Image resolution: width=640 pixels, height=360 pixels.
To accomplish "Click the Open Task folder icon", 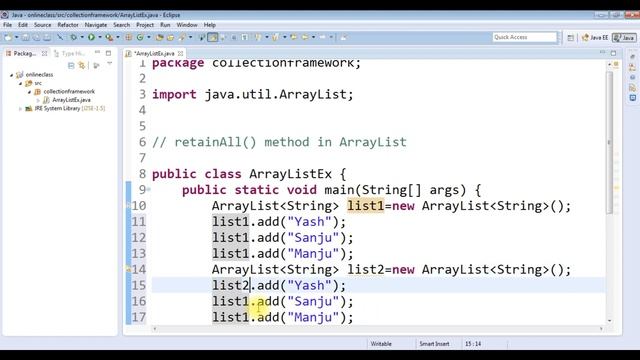I will [171, 38].
